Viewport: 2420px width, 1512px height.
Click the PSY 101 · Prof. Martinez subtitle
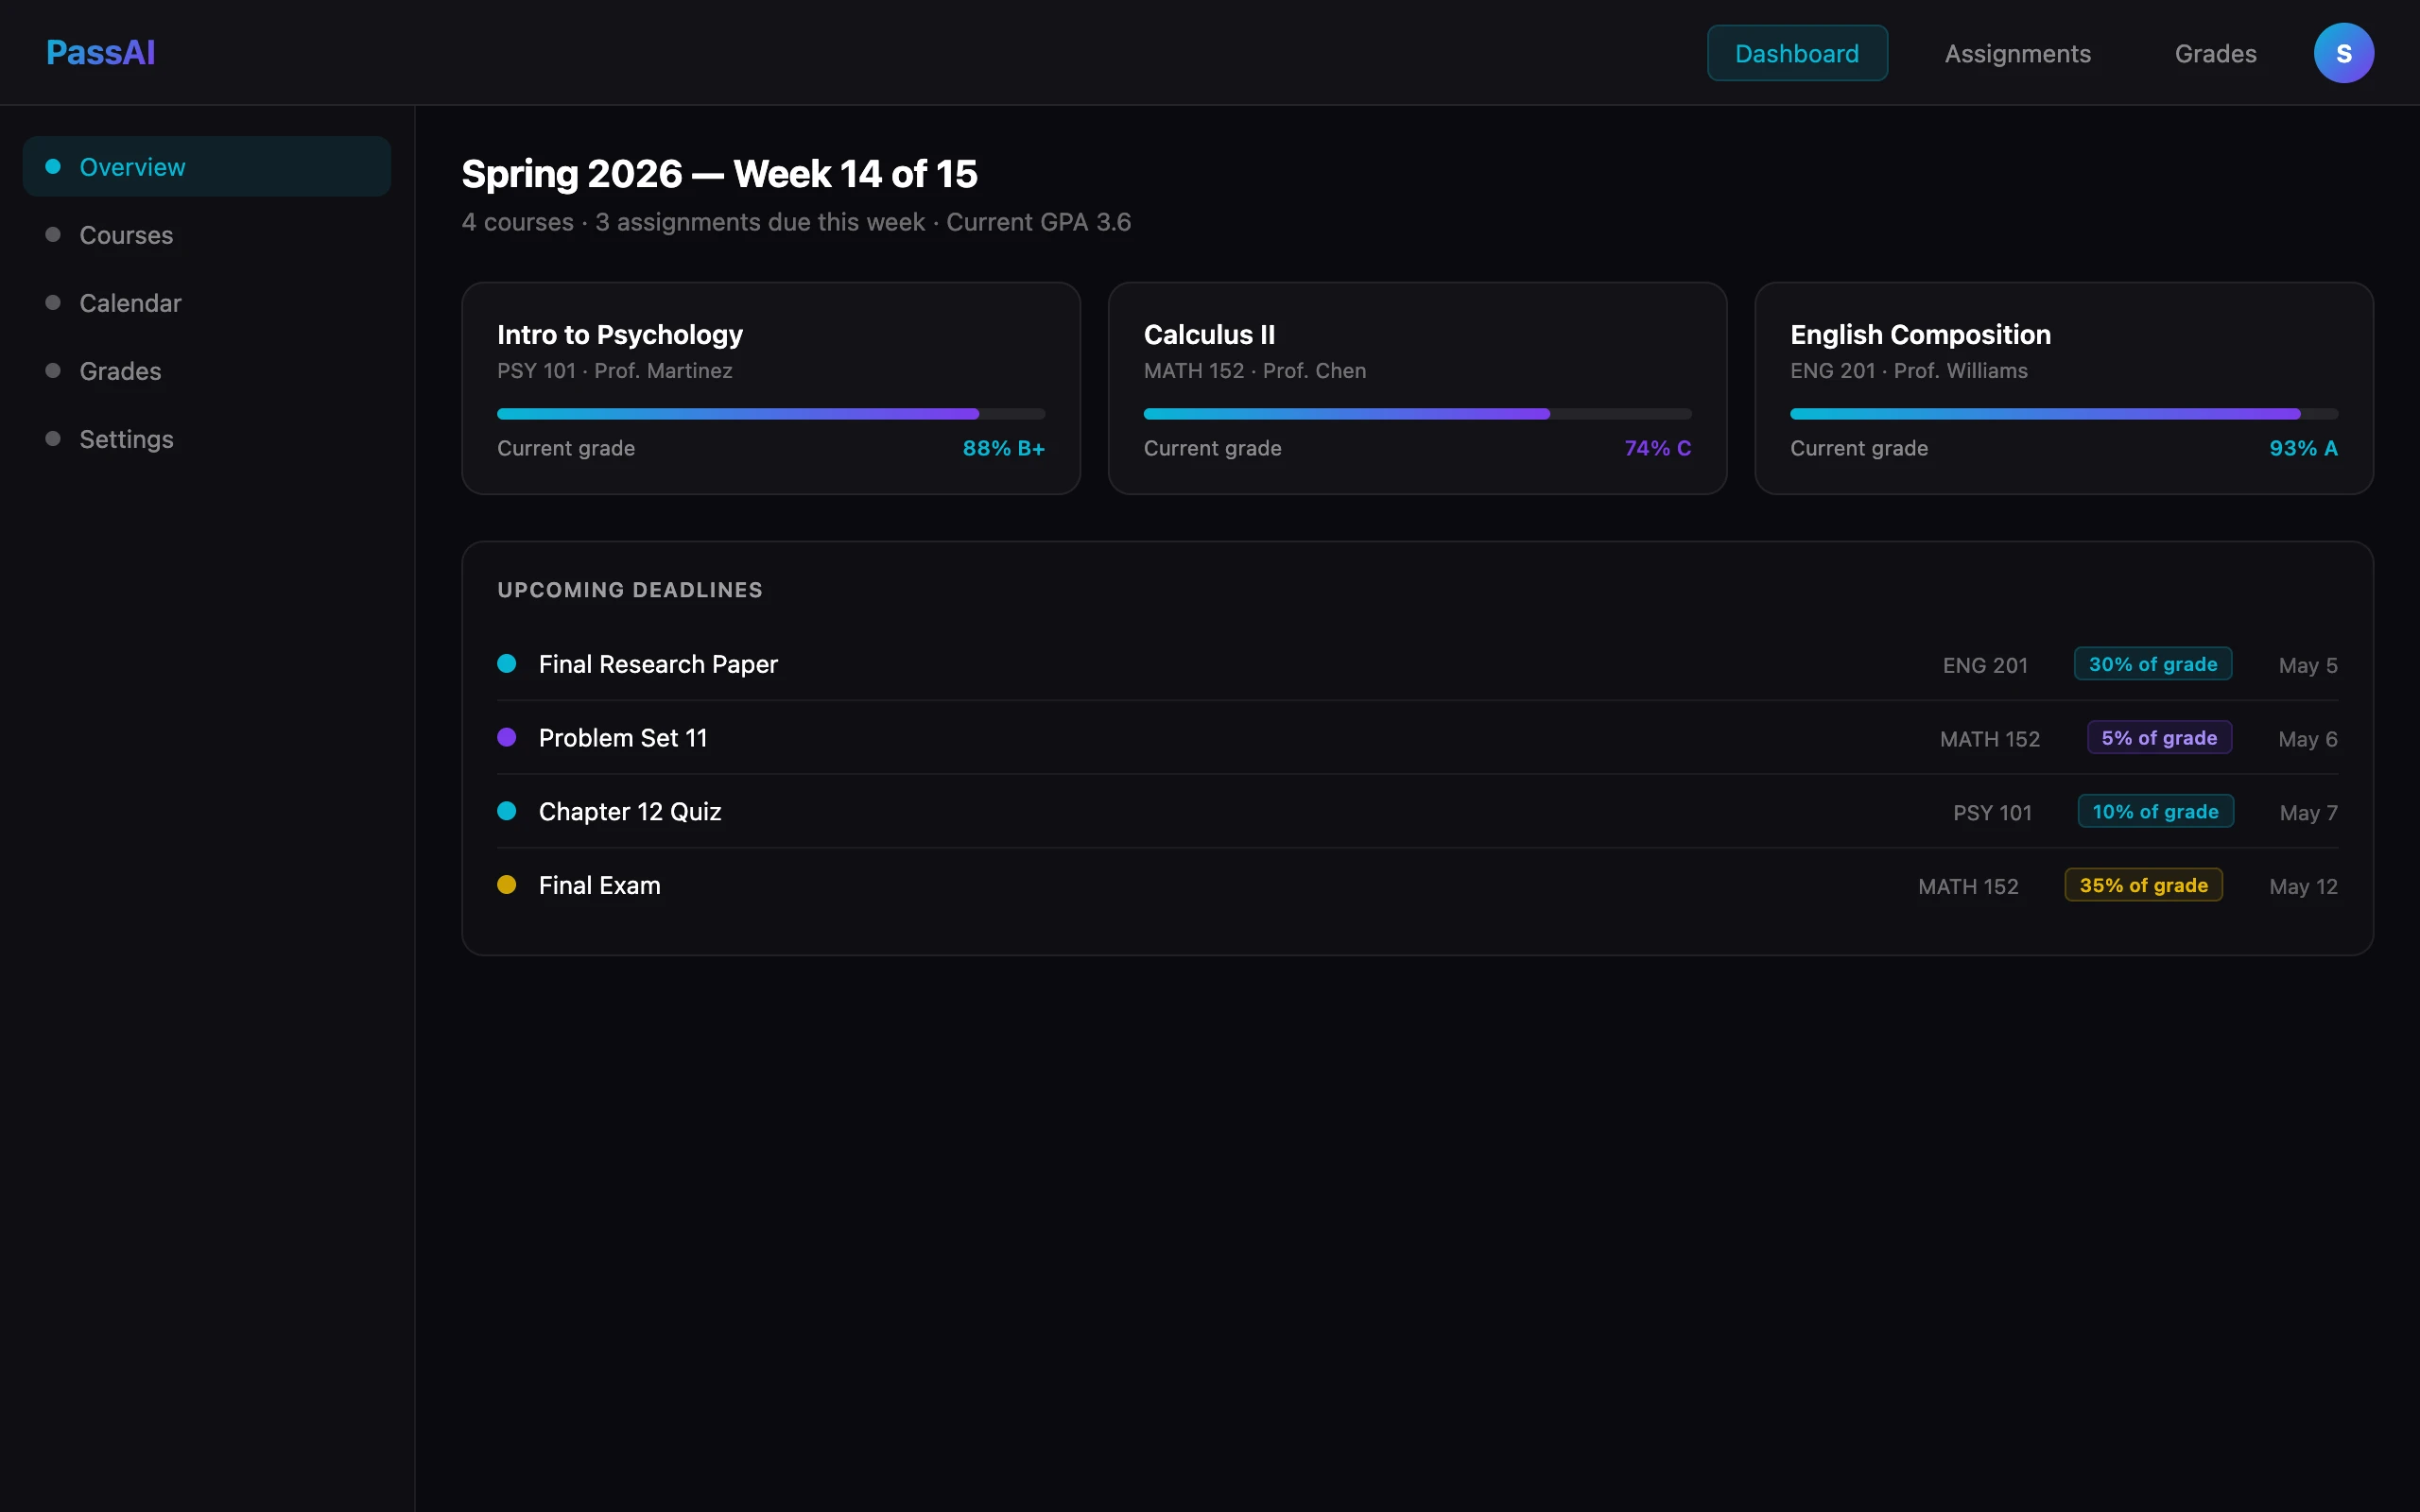click(615, 371)
